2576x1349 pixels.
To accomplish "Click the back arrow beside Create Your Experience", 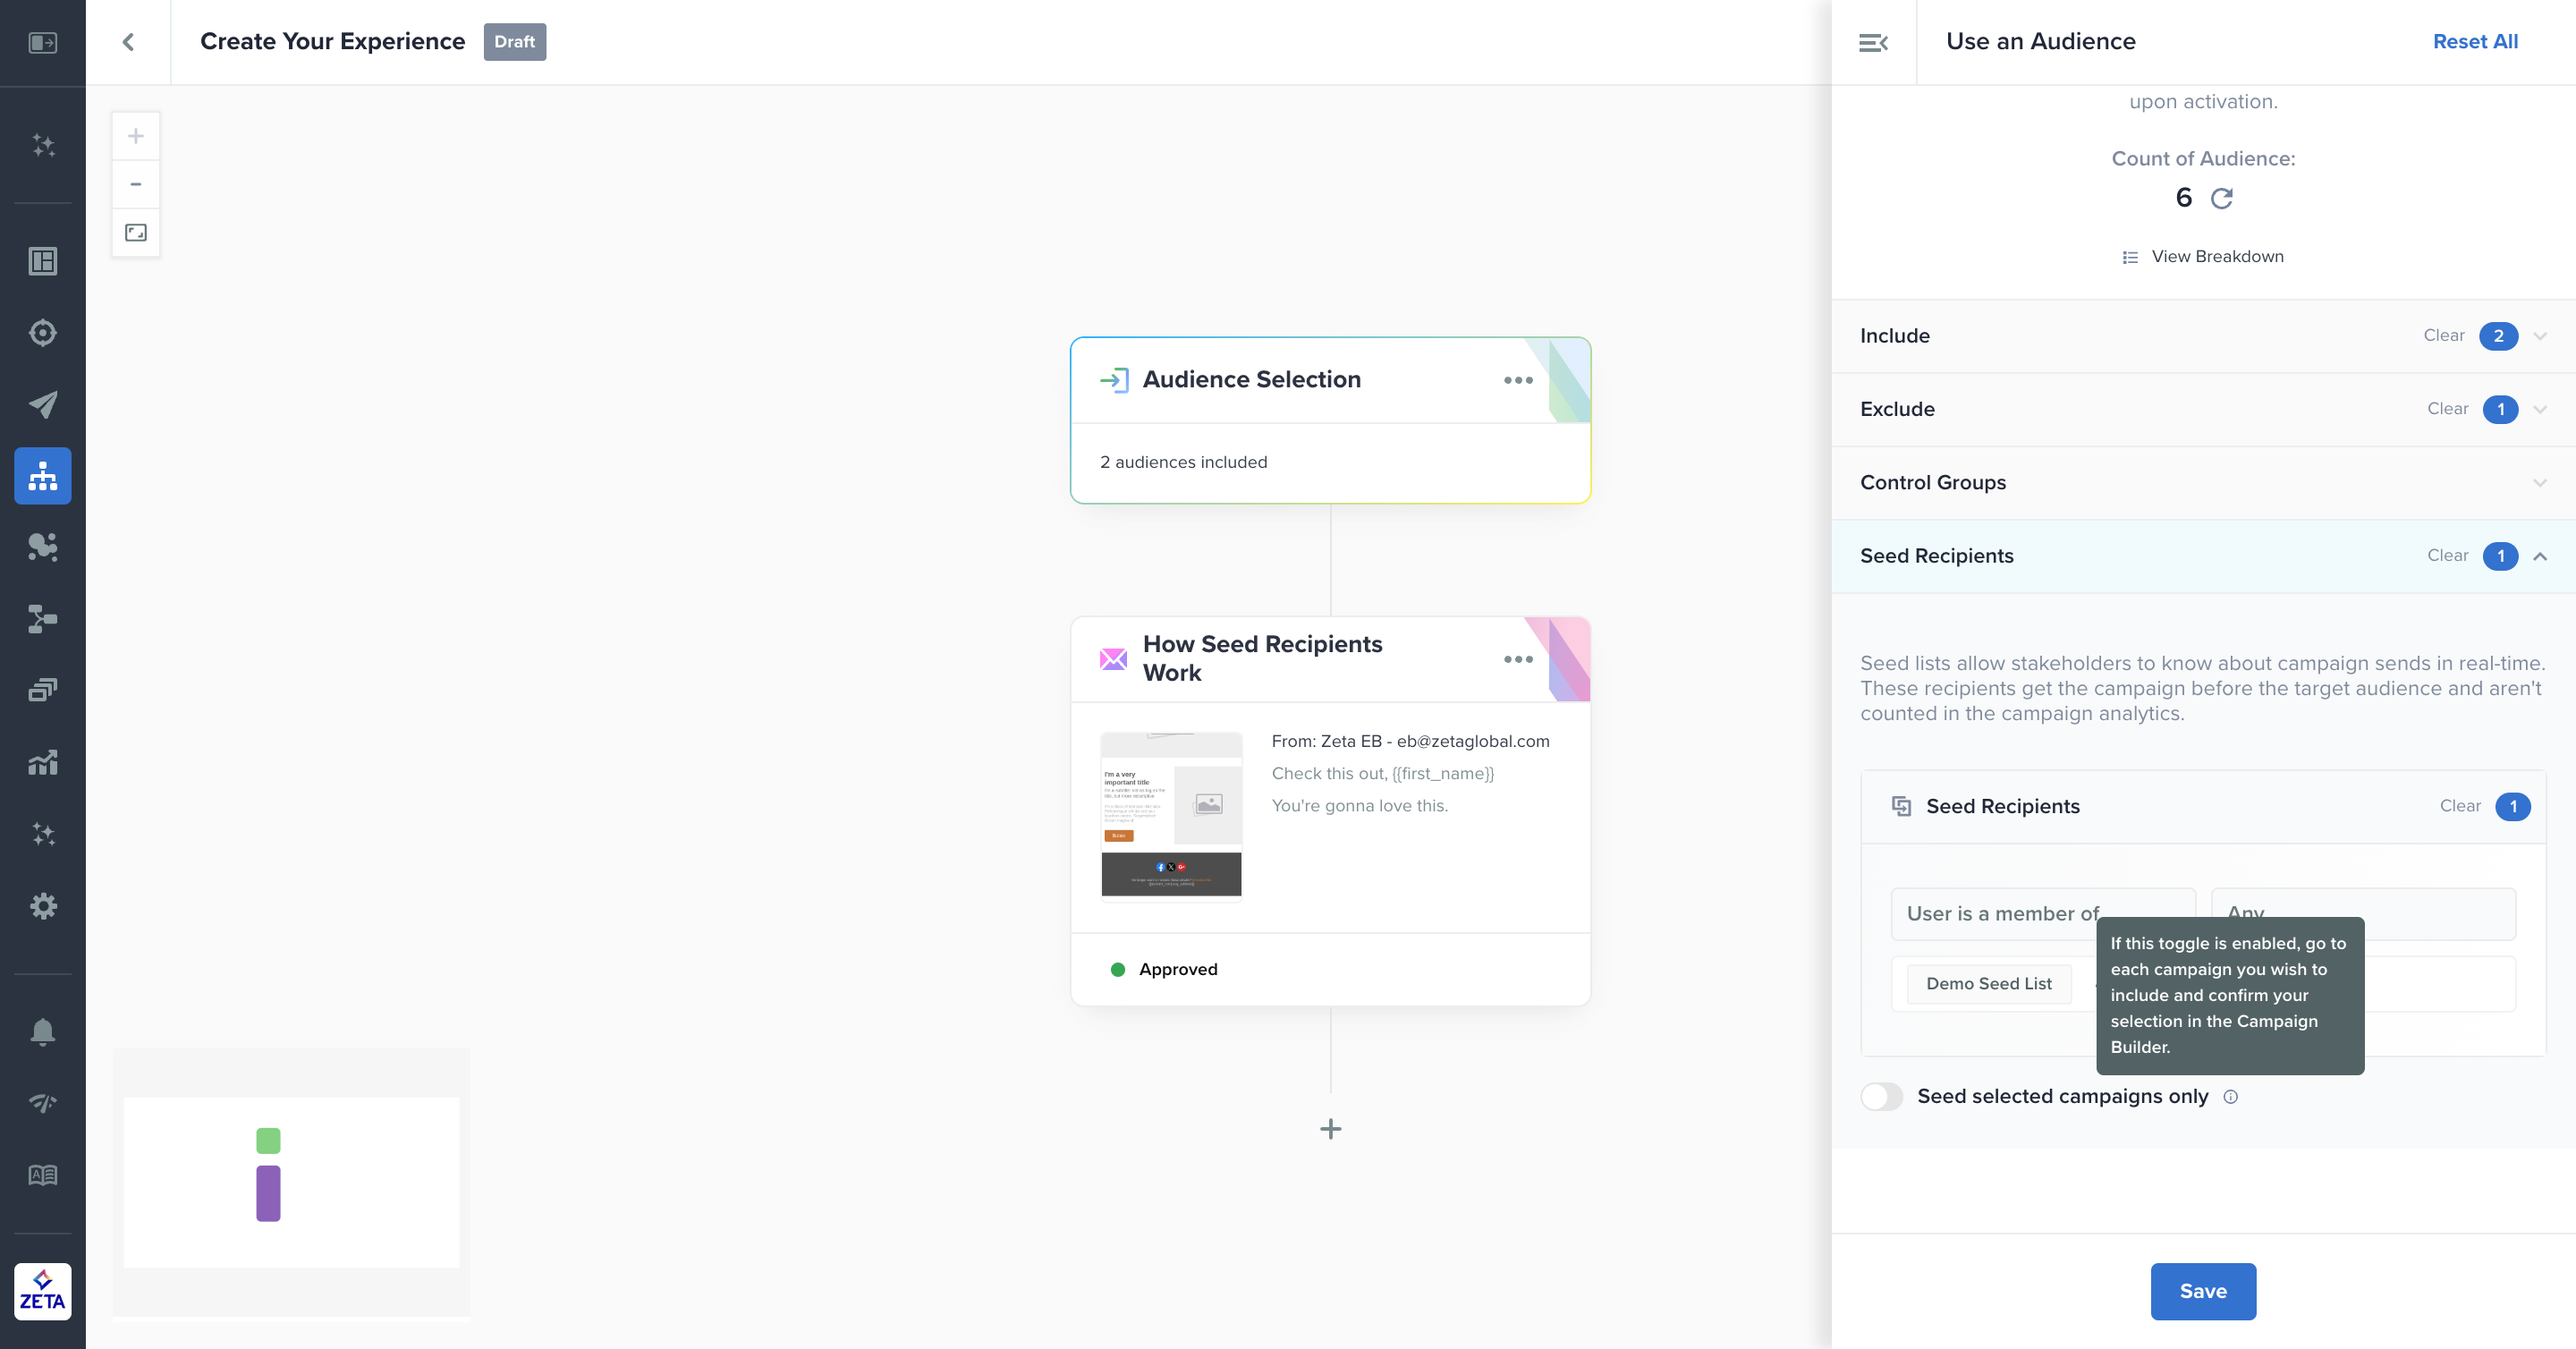I will click(x=128, y=42).
